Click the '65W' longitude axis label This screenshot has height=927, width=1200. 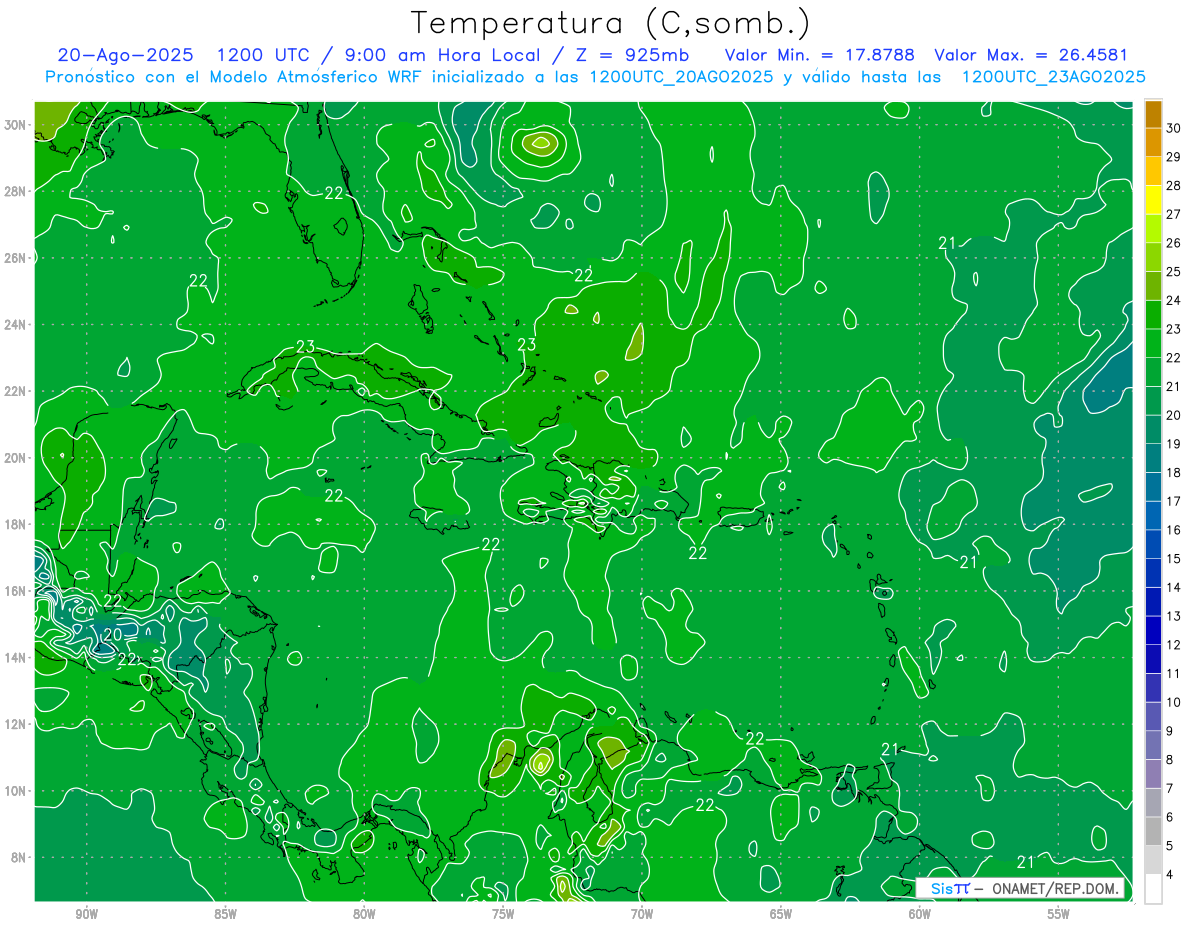[781, 914]
